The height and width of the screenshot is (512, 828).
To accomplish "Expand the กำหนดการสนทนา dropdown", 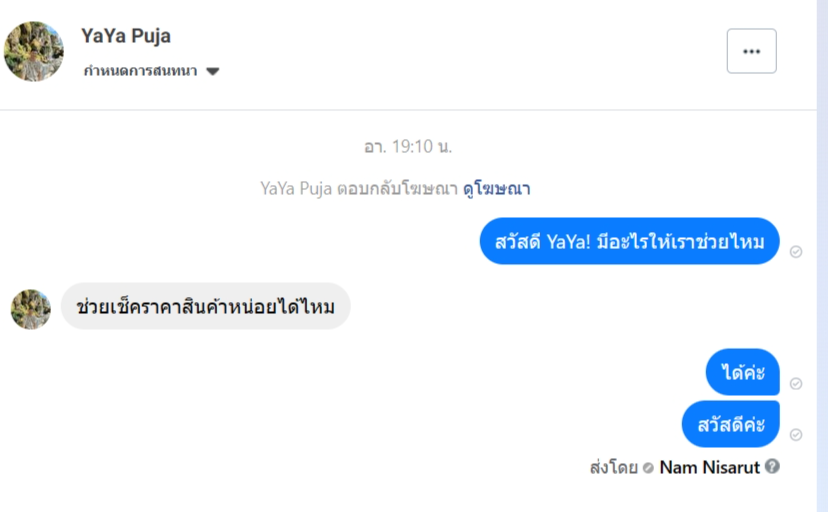I will point(141,71).
